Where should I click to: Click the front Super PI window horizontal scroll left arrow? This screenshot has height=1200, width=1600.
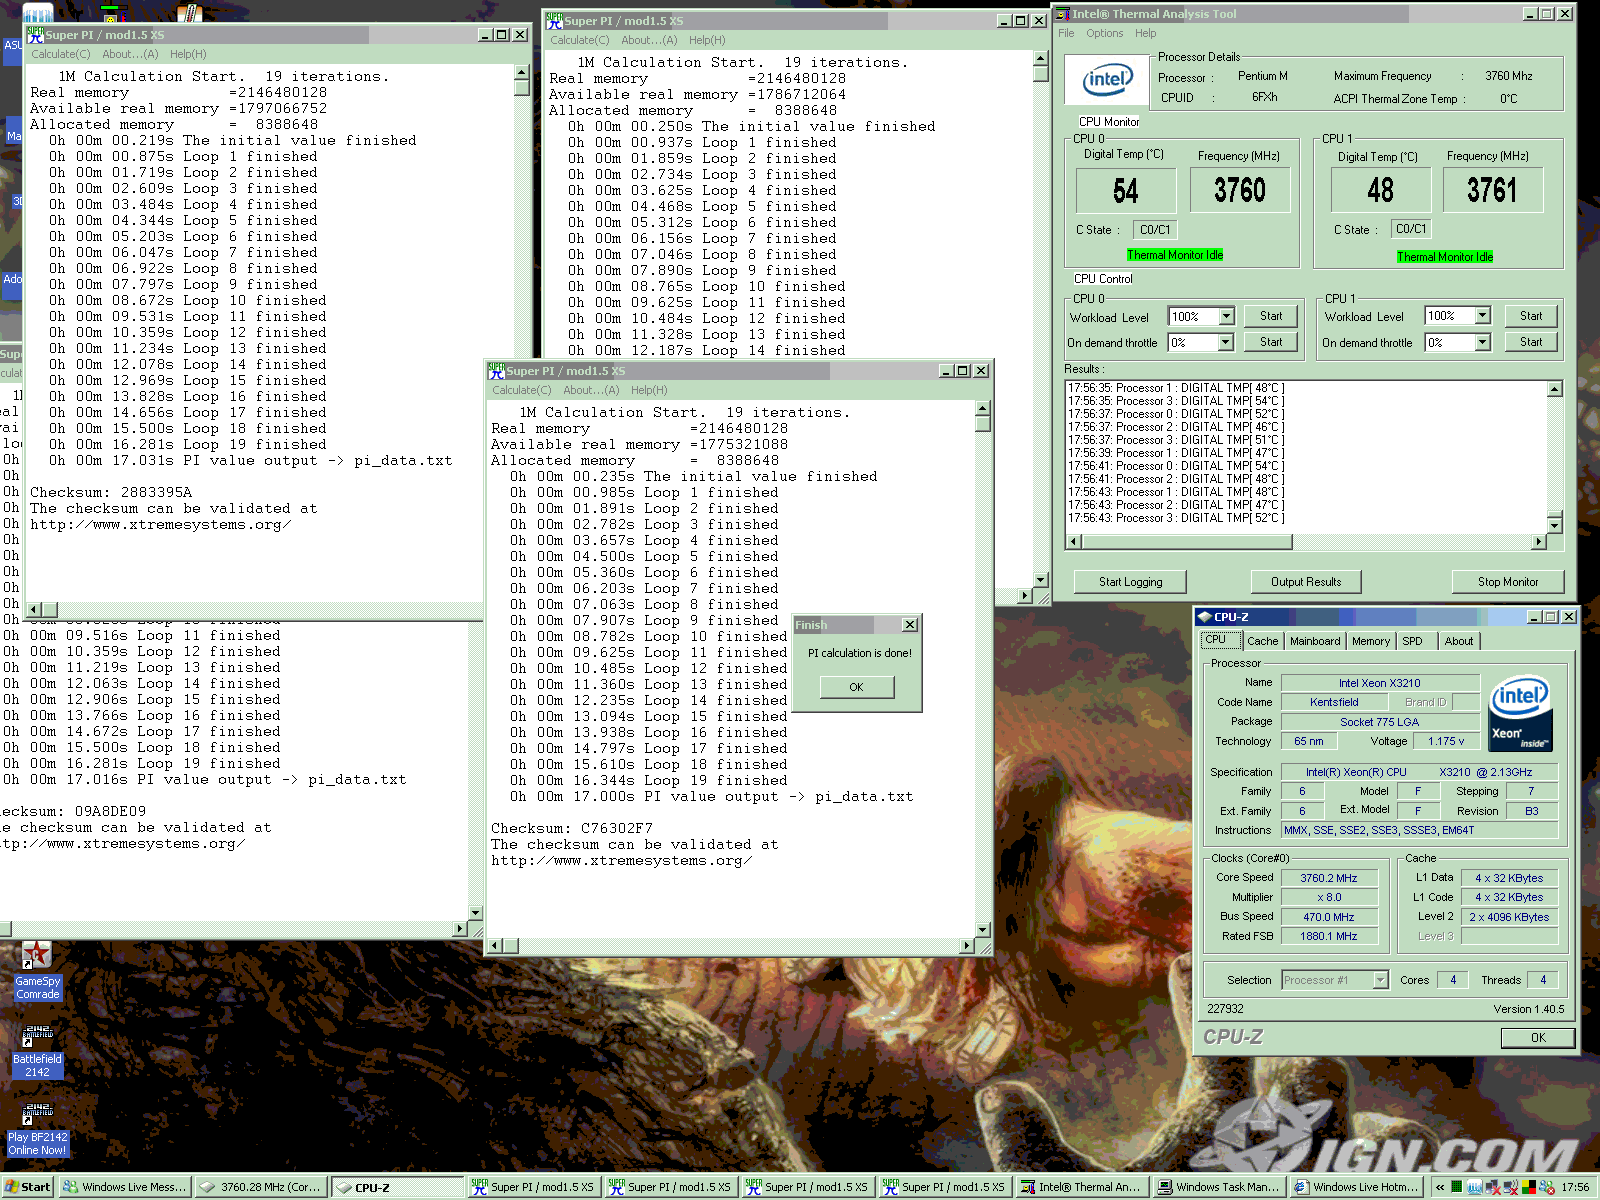point(494,946)
